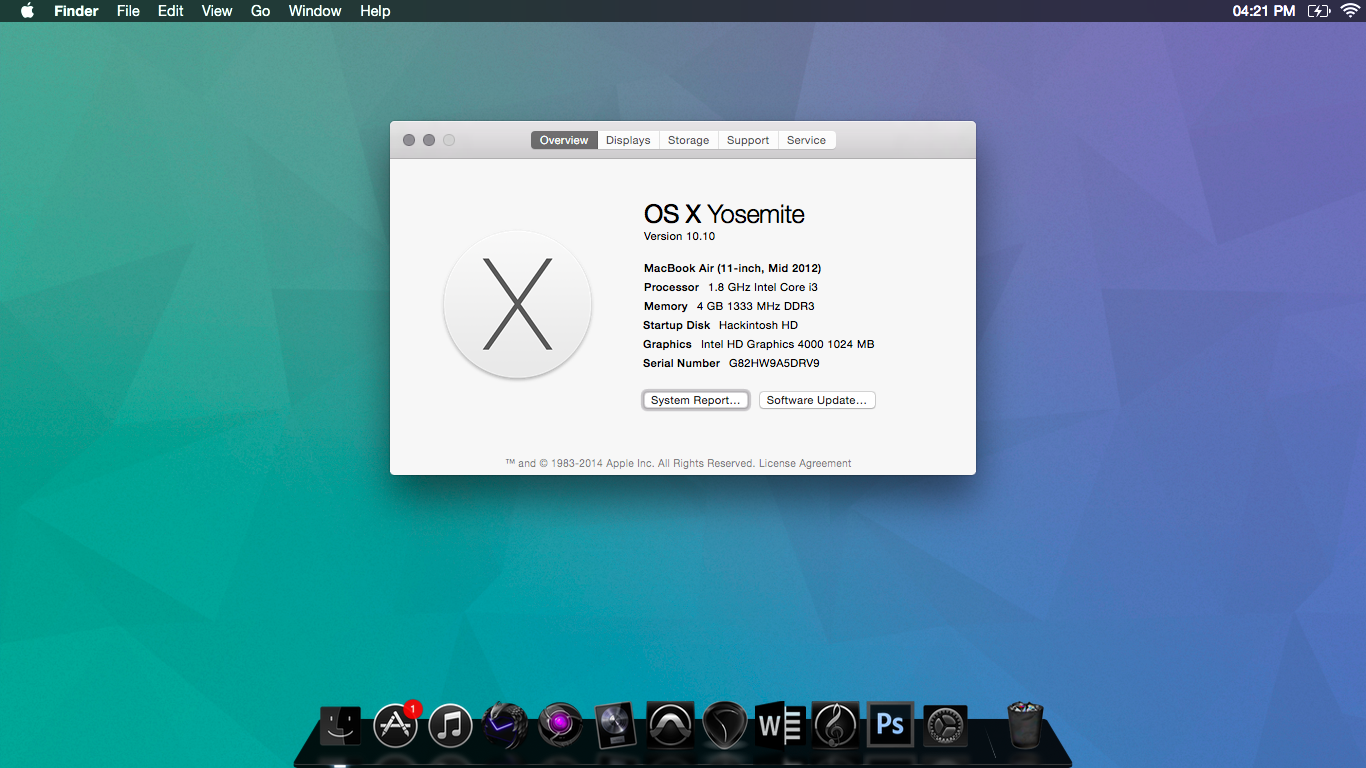Minimize the About This Mac window
1366x768 pixels.
(429, 140)
